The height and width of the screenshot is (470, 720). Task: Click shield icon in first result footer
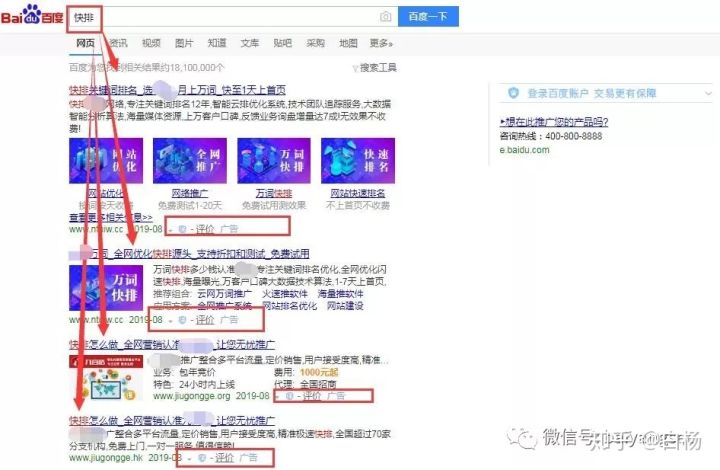(x=181, y=228)
